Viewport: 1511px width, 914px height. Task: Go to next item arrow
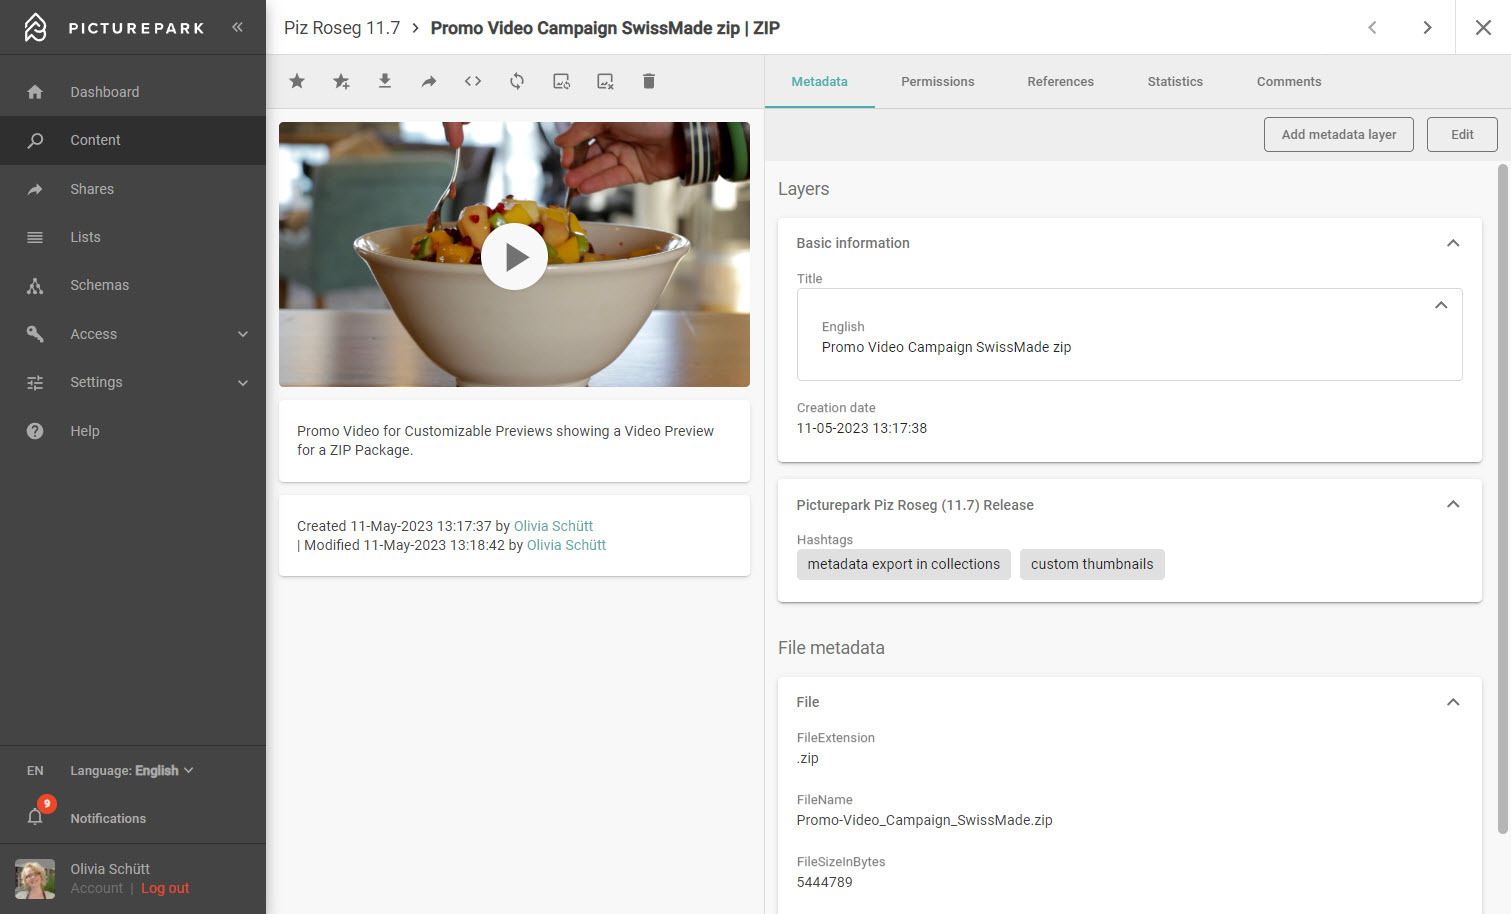coord(1427,28)
